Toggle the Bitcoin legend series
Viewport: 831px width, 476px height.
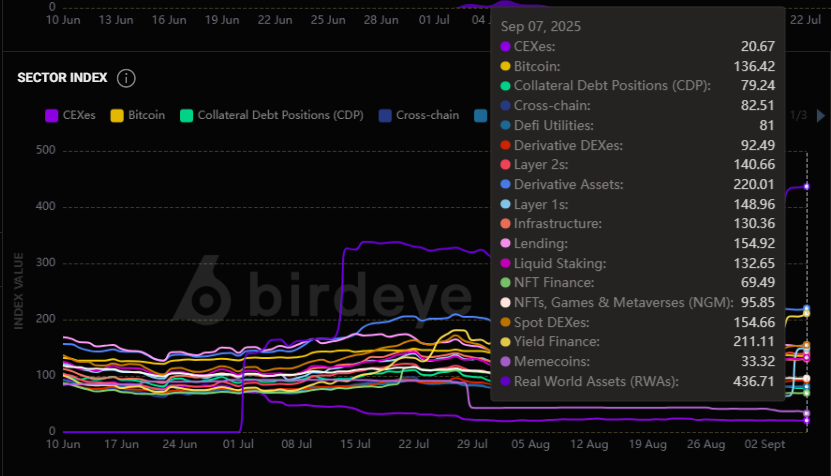click(138, 116)
